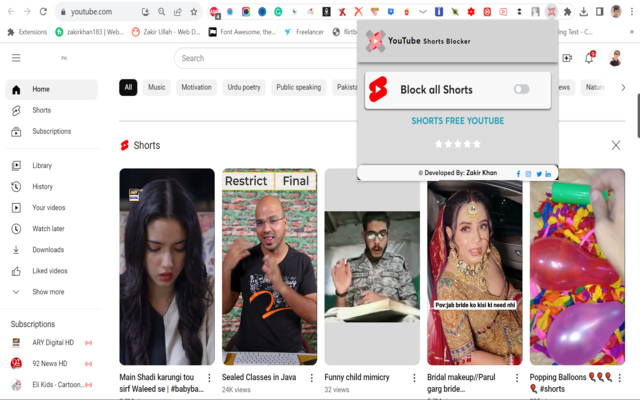
Task: Reload the page with the refresh button
Action: 43,11
